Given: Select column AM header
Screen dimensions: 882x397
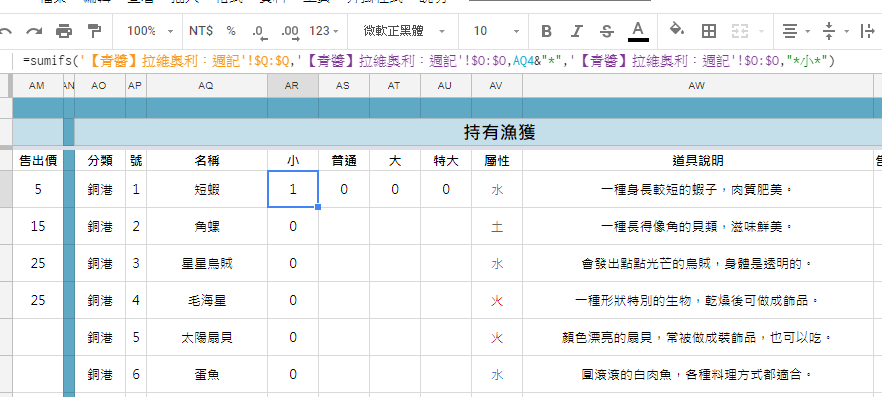Looking at the screenshot, I should [37, 85].
